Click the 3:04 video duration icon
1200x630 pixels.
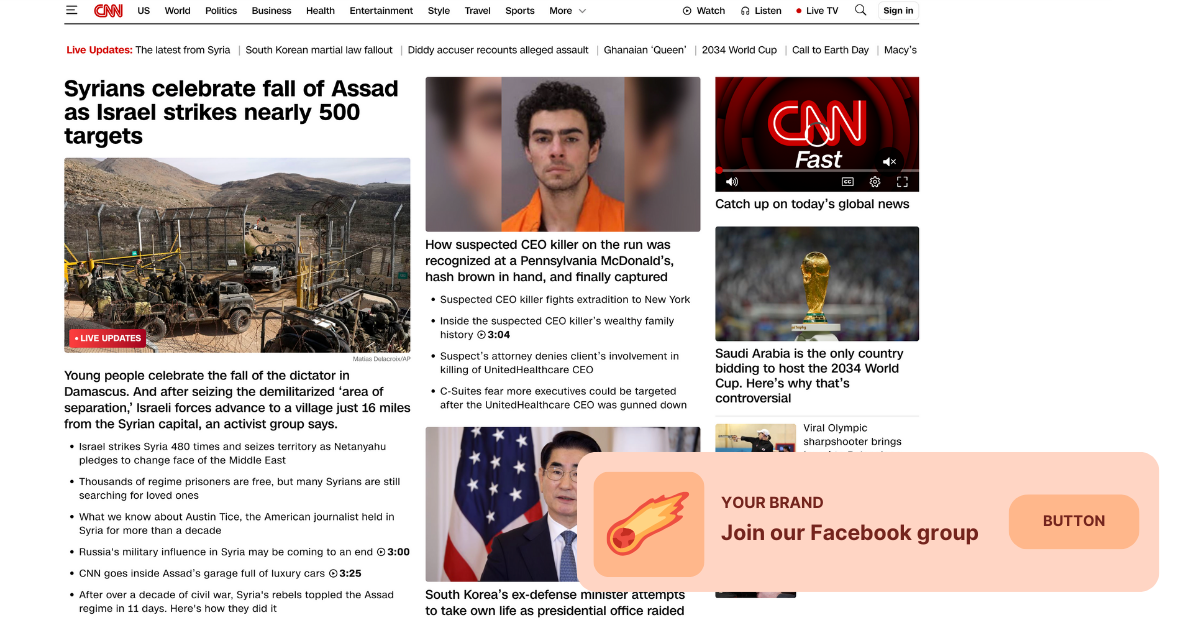[481, 335]
